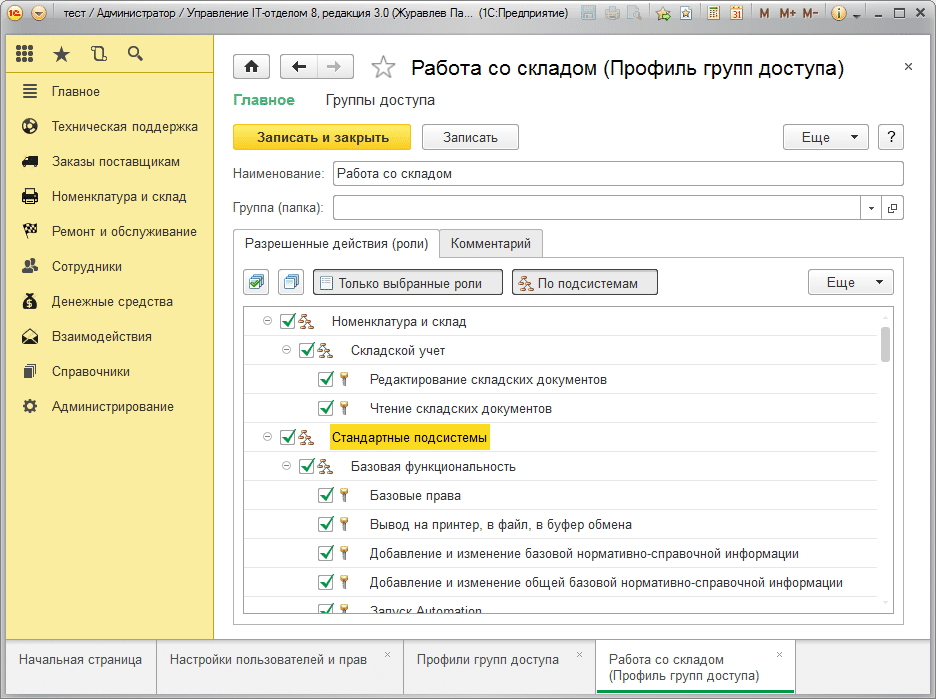Viewport: 936px width, 699px height.
Task: Switch to Комментарий tab
Action: tap(491, 244)
